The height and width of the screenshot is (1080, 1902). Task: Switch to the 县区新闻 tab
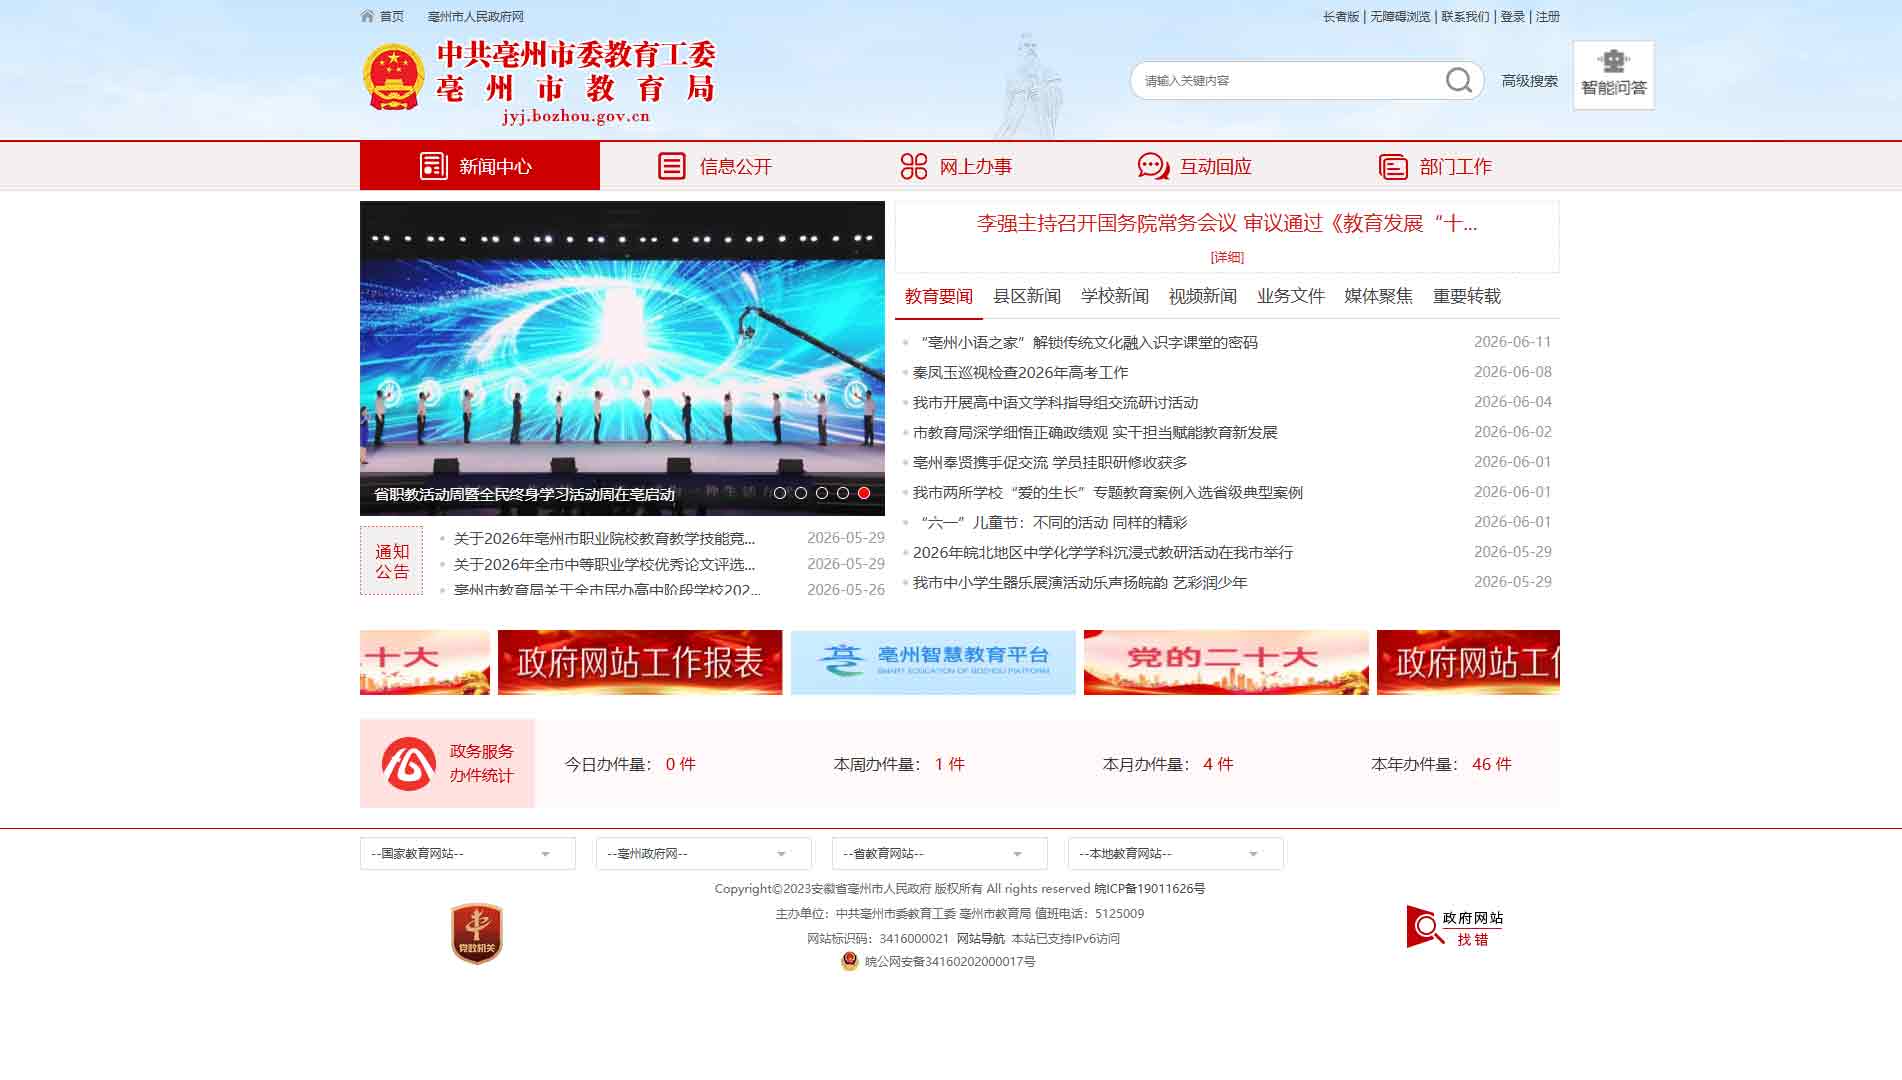pyautogui.click(x=1027, y=296)
